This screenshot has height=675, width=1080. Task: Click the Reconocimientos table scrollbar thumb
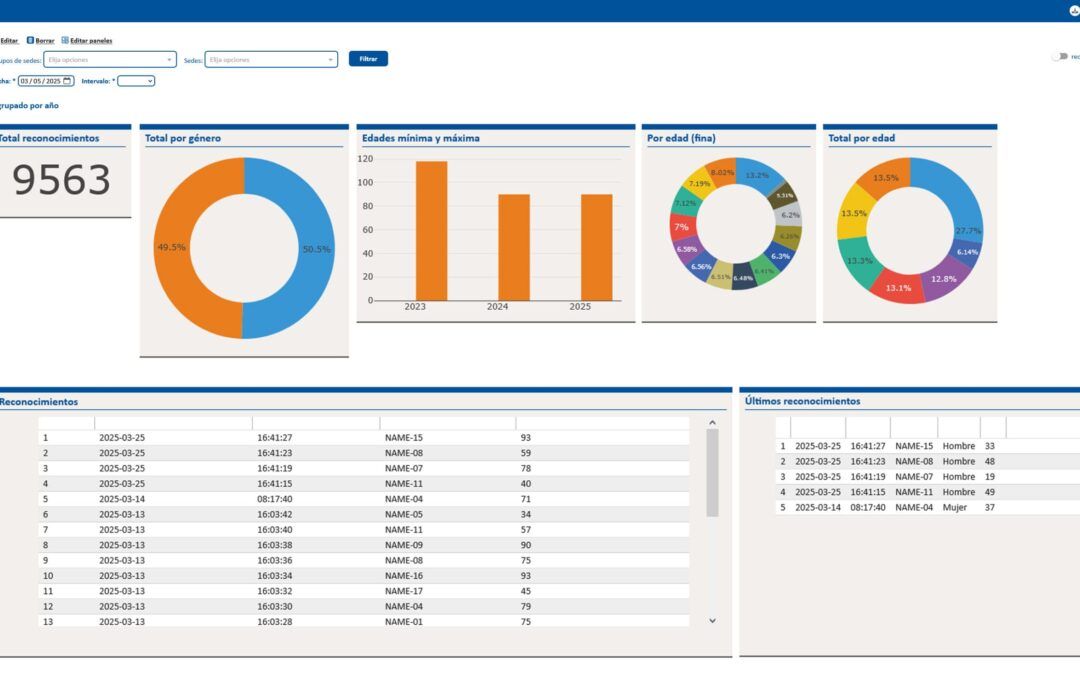(712, 472)
